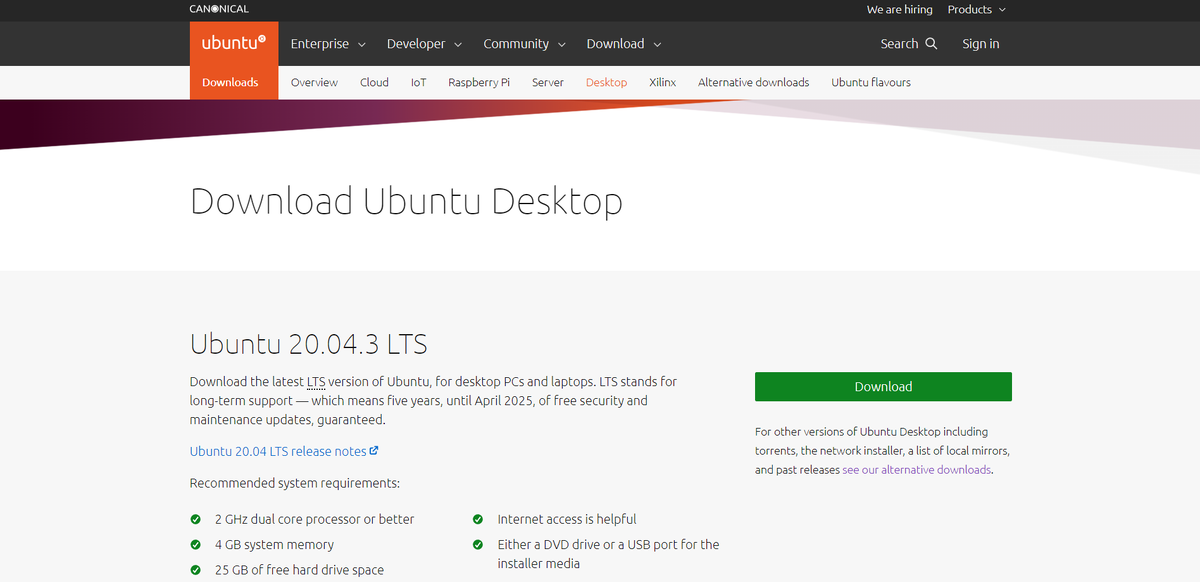The height and width of the screenshot is (582, 1200).
Task: Expand the Community dropdown
Action: 524,43
